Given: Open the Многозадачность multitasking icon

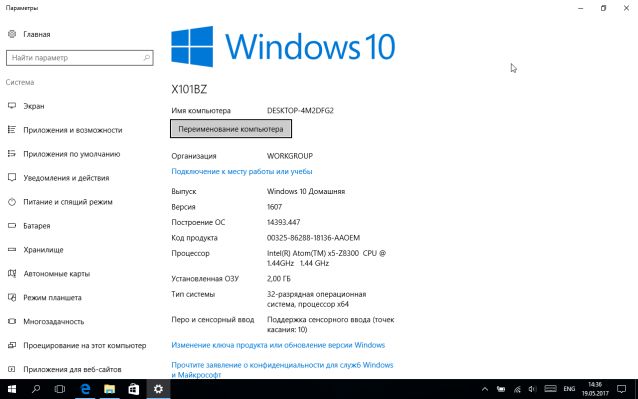Looking at the screenshot, I should (12, 321).
